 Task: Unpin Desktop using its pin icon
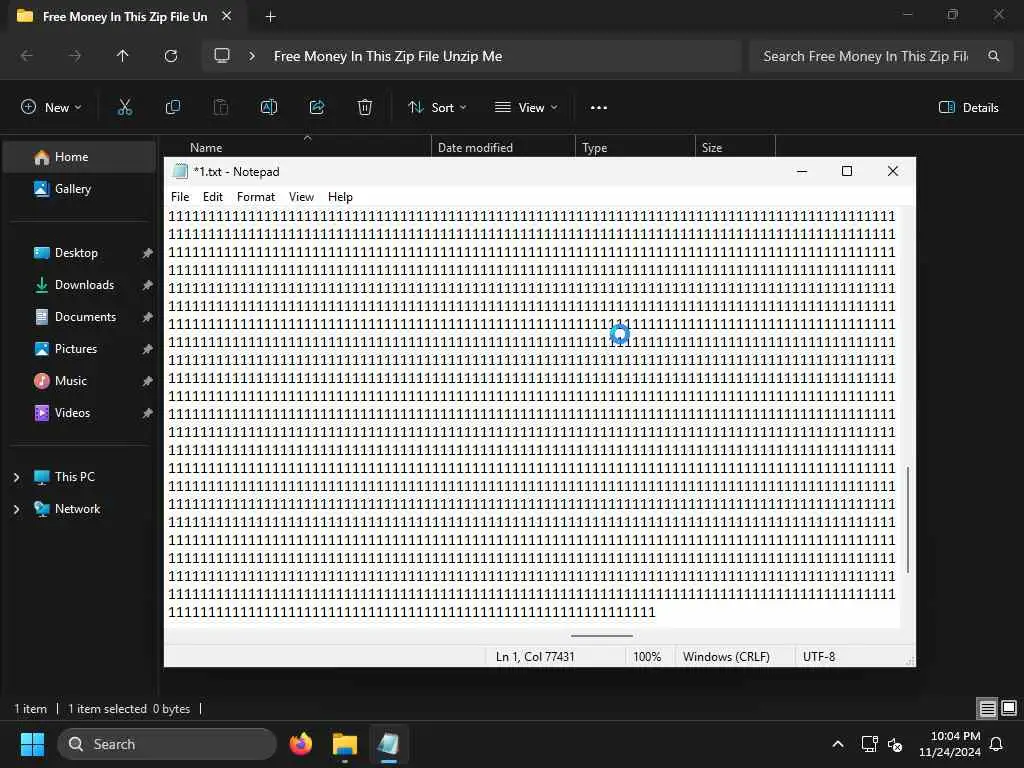[148, 253]
